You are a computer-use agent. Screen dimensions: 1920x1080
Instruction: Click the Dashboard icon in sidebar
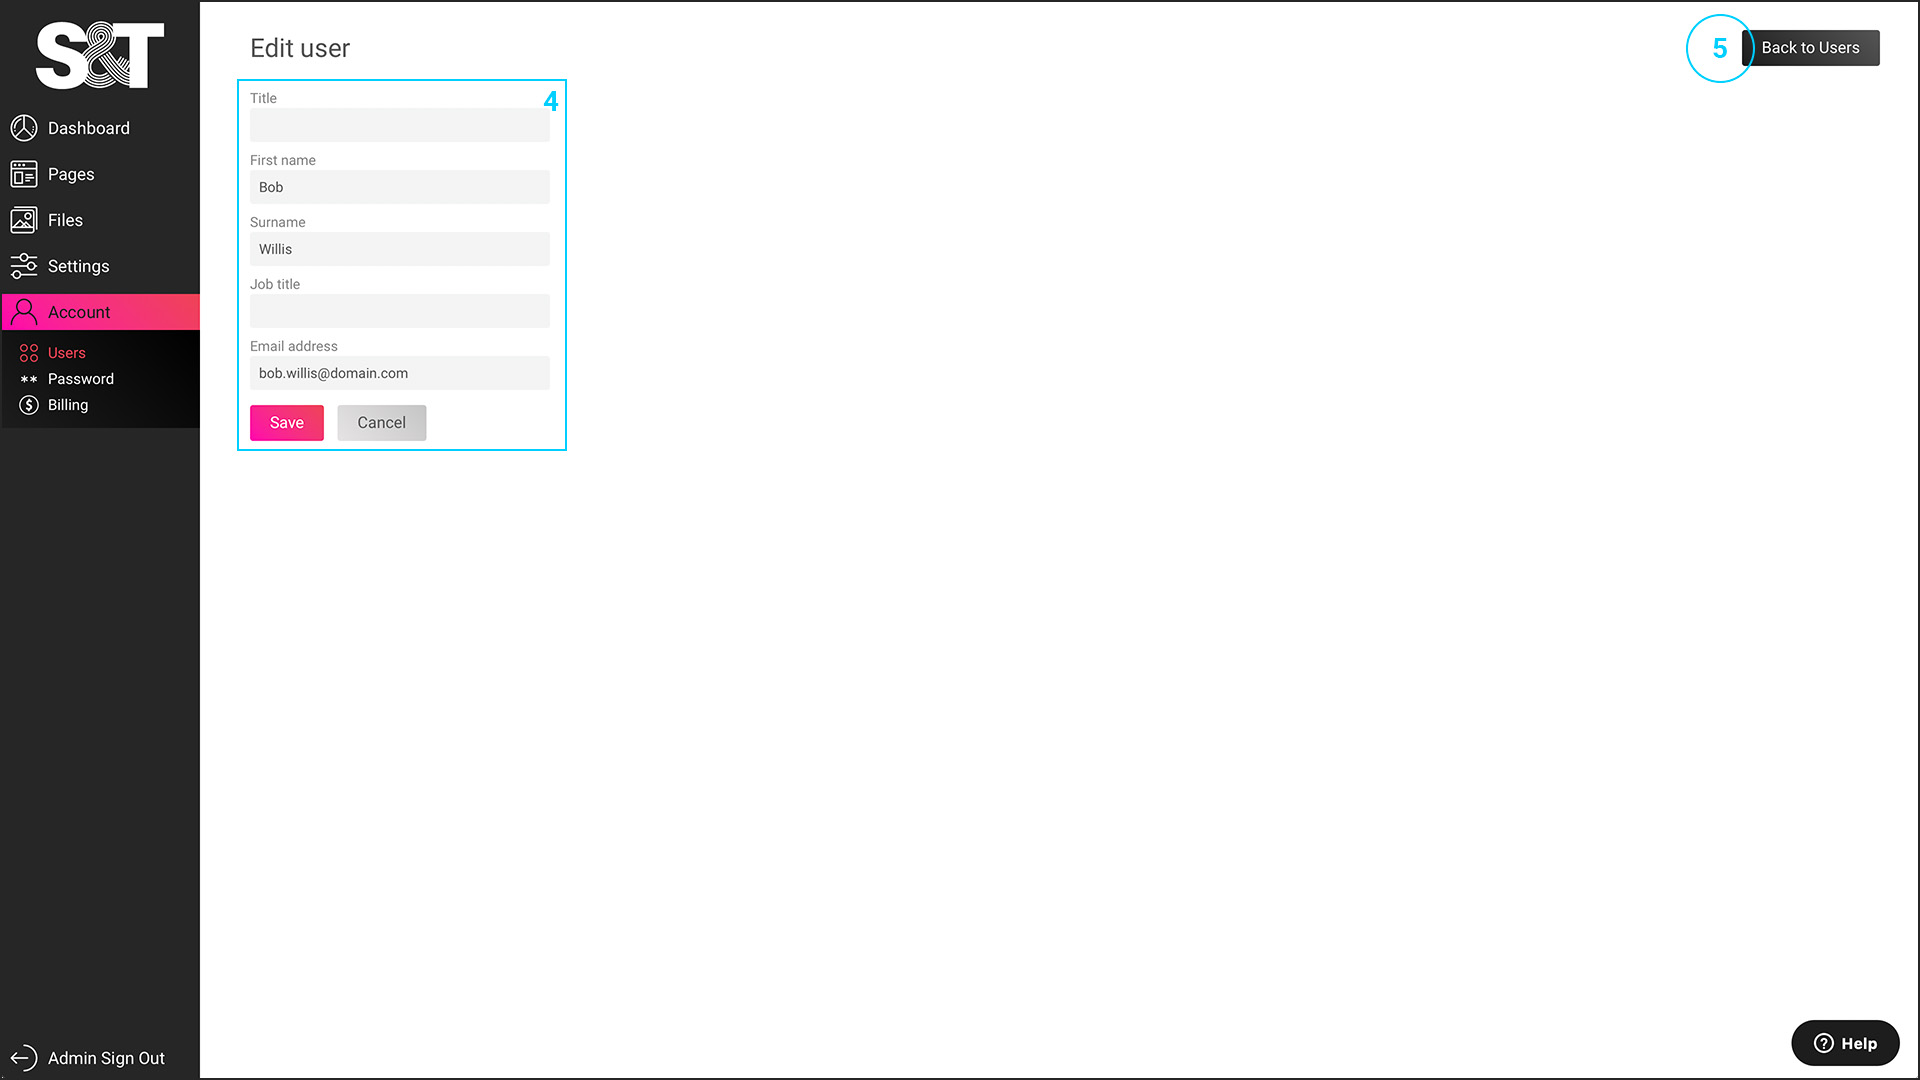[x=24, y=128]
